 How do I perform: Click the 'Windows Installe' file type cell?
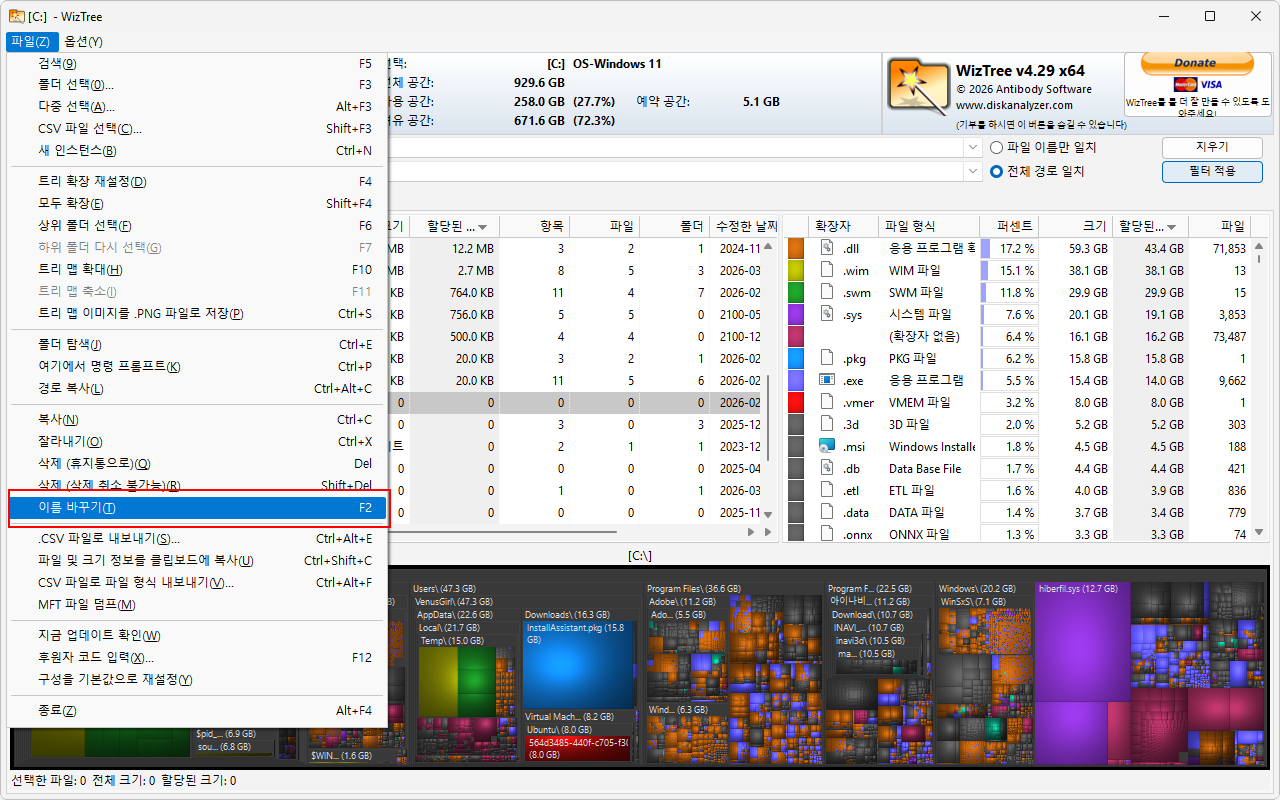(x=931, y=446)
